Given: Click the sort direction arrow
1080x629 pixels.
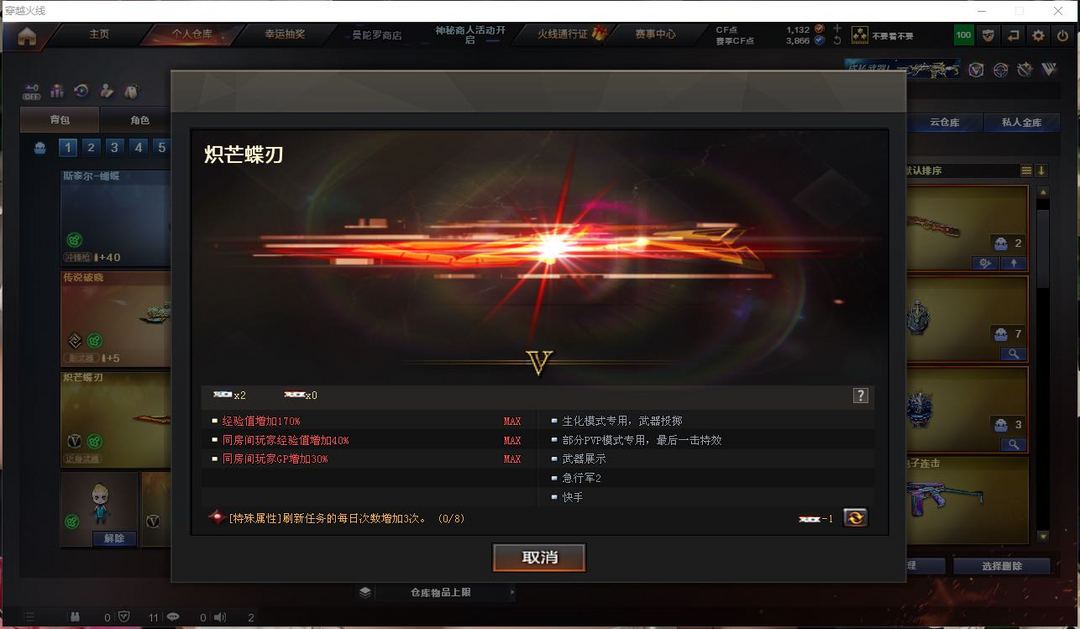Looking at the screenshot, I should 1042,170.
